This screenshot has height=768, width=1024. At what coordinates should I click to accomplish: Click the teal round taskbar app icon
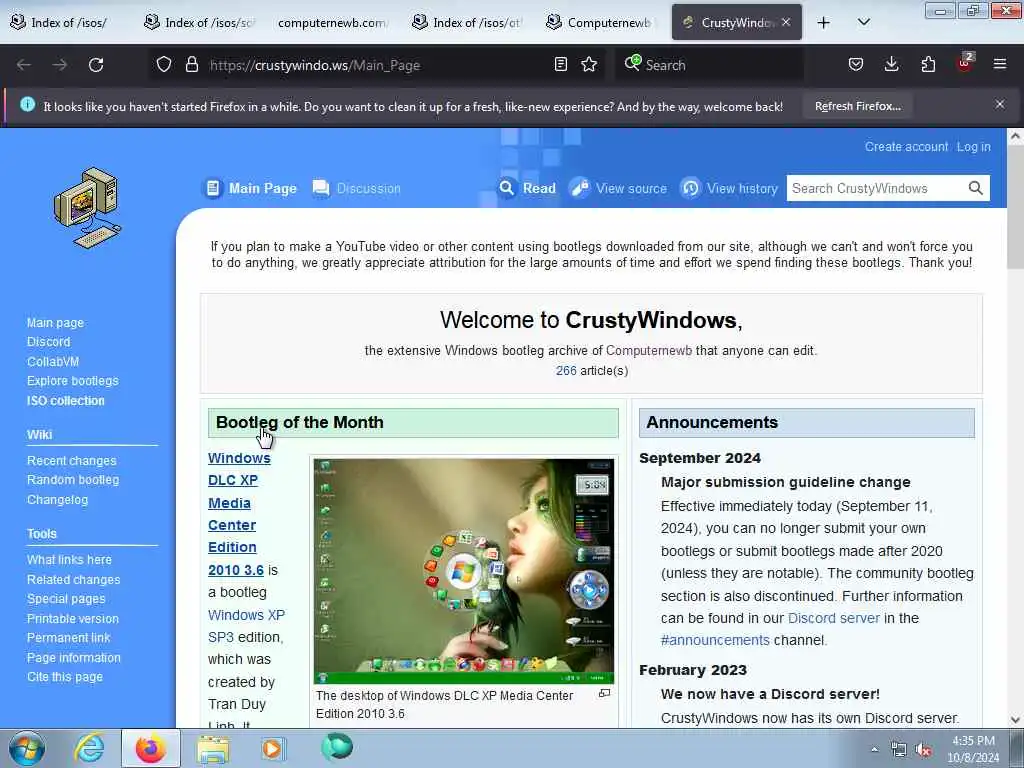(337, 747)
